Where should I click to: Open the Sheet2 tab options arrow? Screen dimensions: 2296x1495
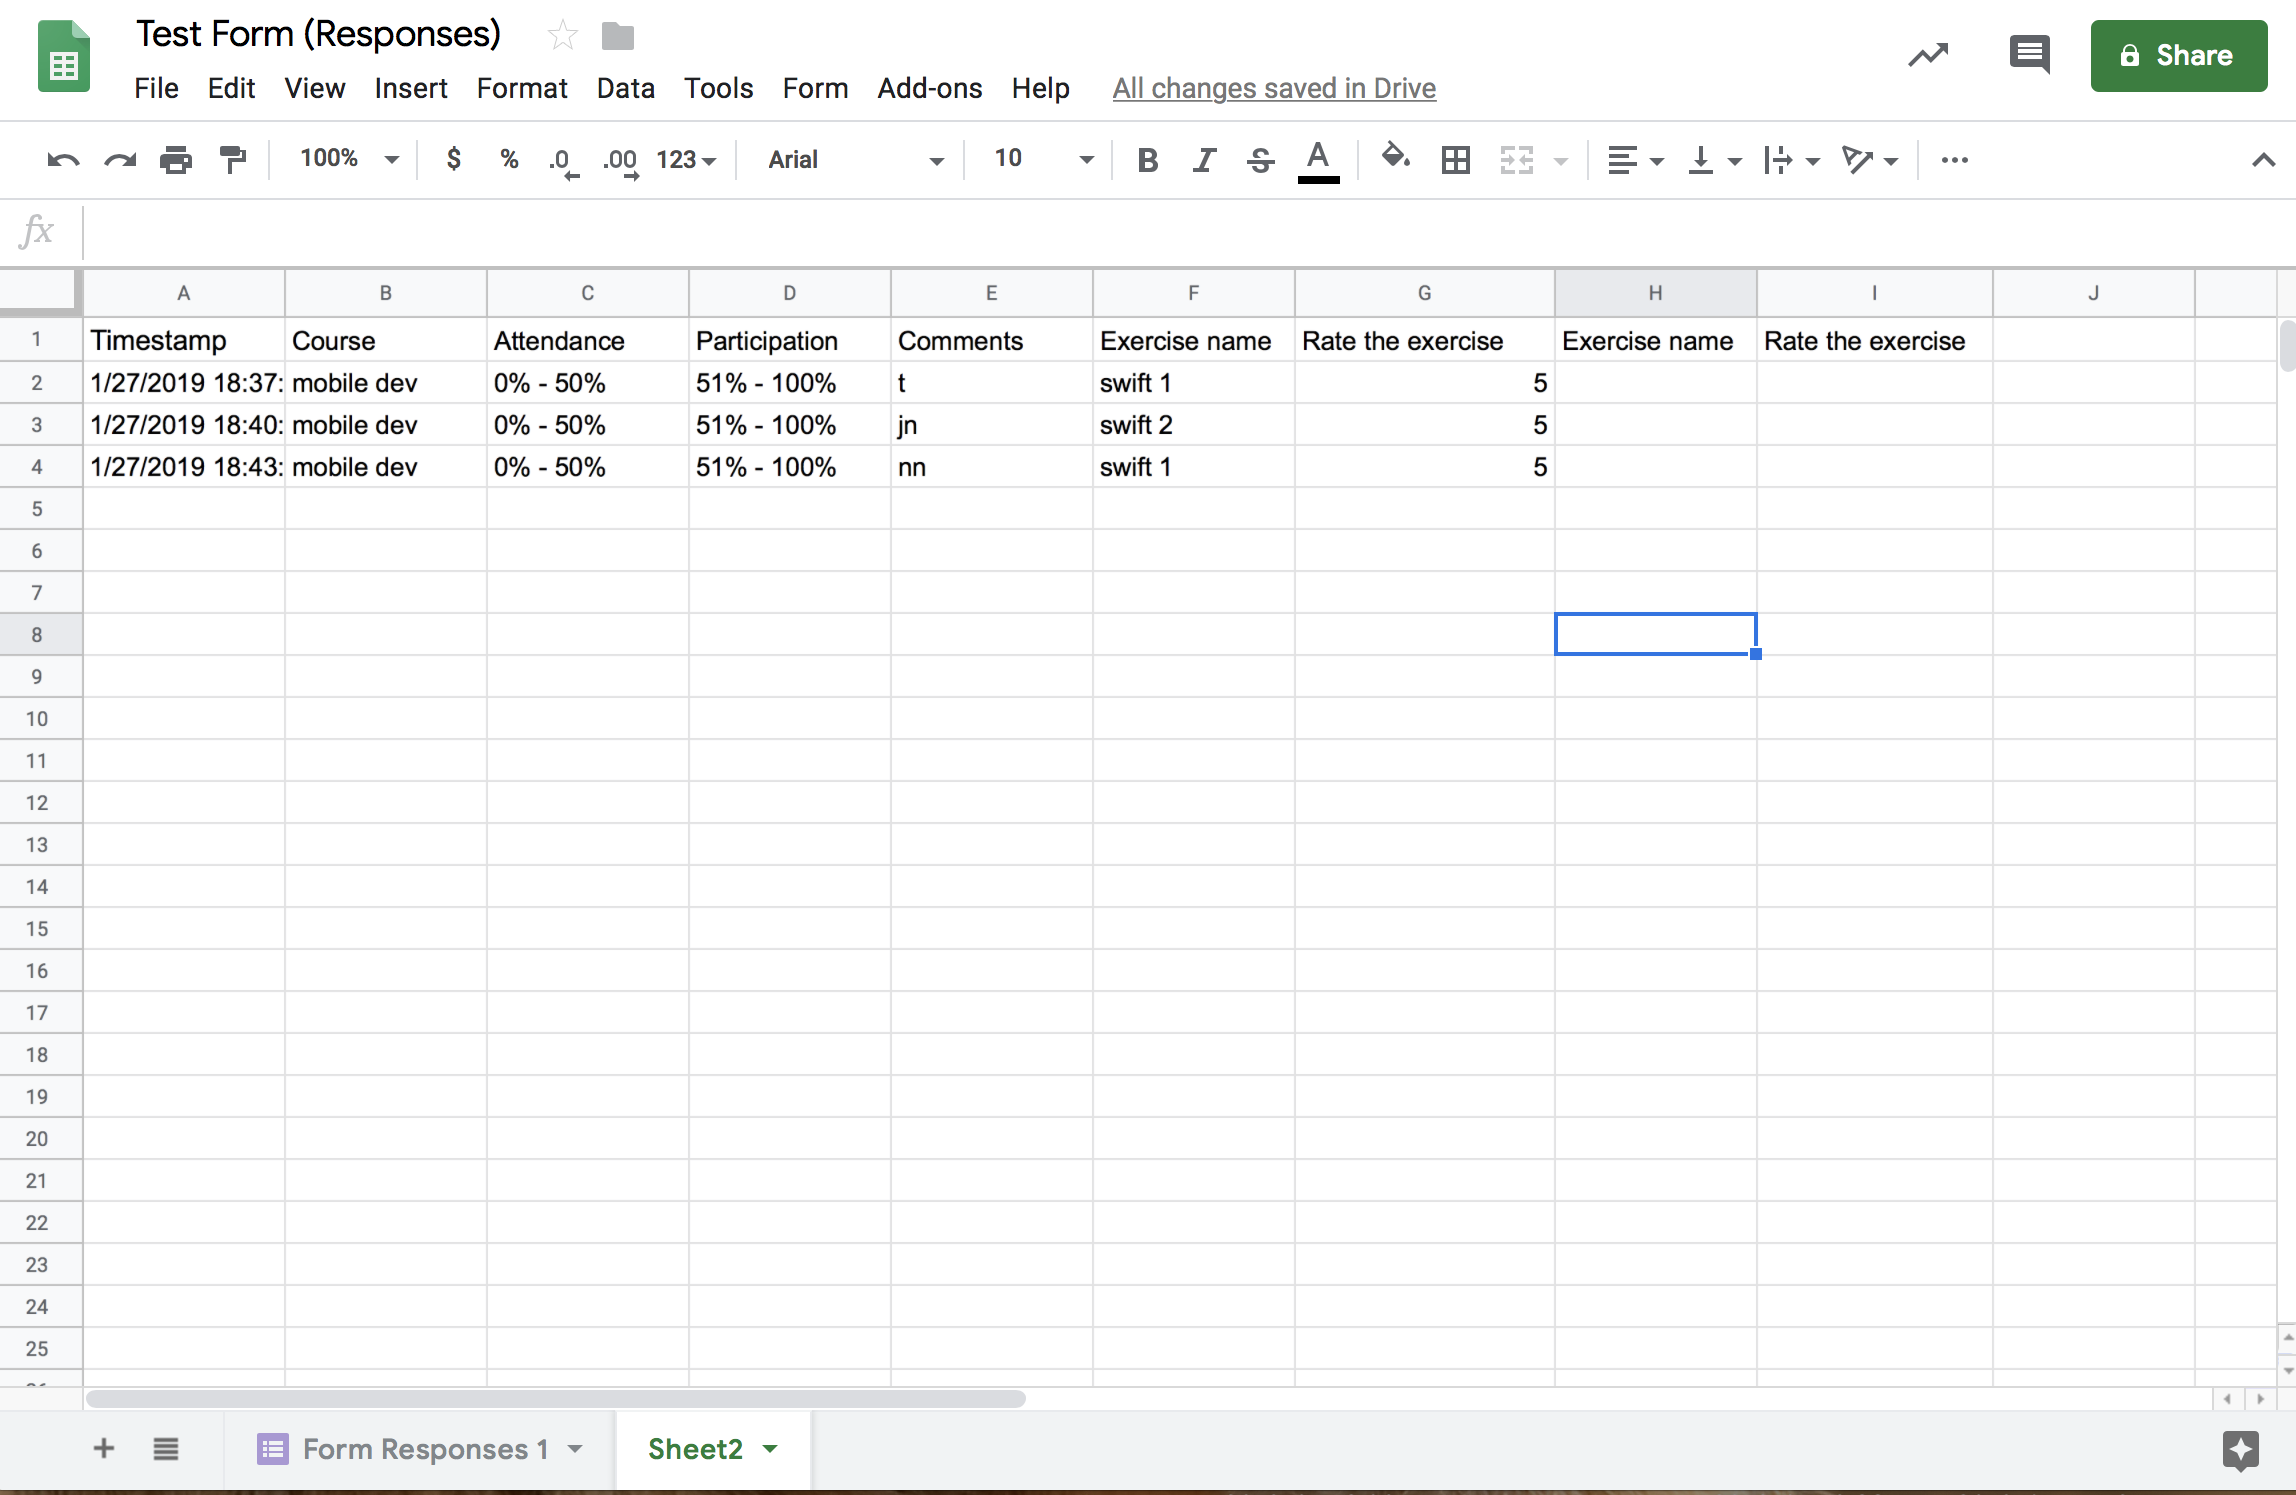[x=770, y=1449]
